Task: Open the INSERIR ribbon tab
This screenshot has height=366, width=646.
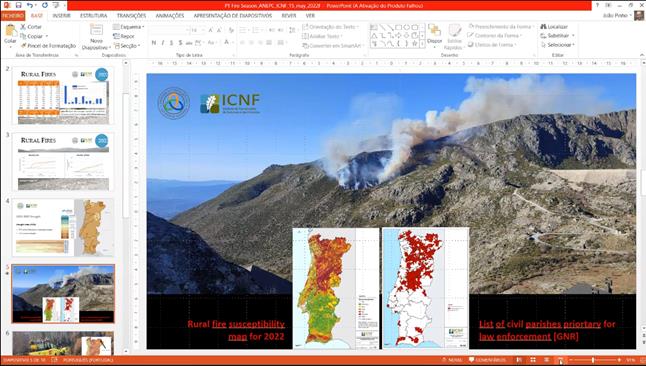Action: (61, 15)
